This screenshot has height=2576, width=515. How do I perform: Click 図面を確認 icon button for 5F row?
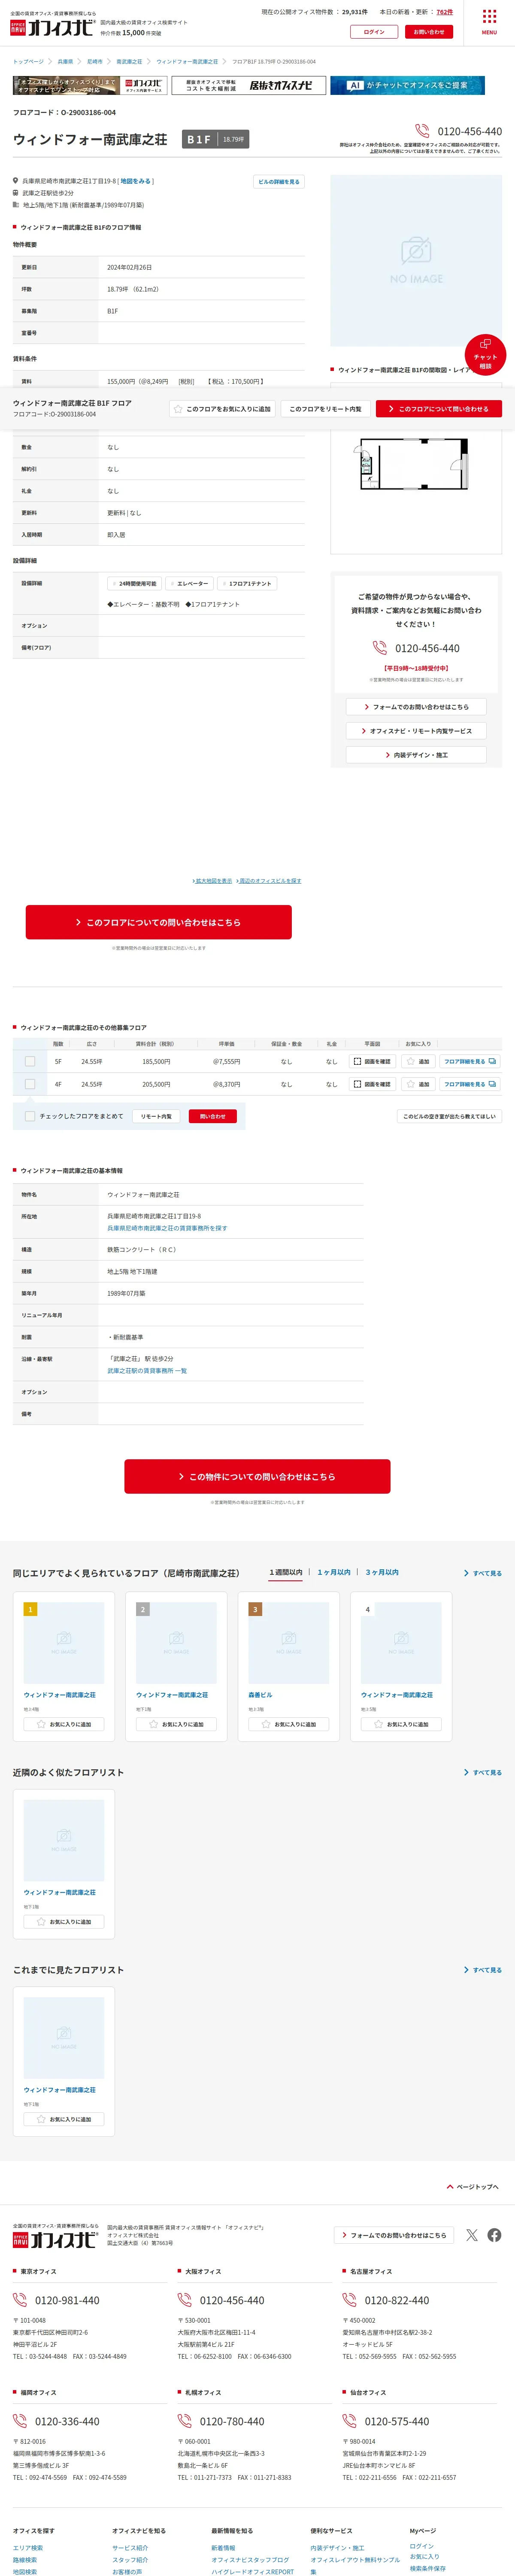coord(372,1061)
